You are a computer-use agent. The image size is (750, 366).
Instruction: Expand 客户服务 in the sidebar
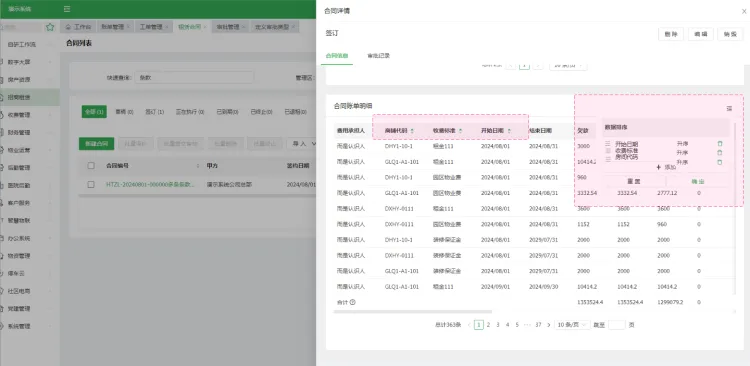click(30, 203)
